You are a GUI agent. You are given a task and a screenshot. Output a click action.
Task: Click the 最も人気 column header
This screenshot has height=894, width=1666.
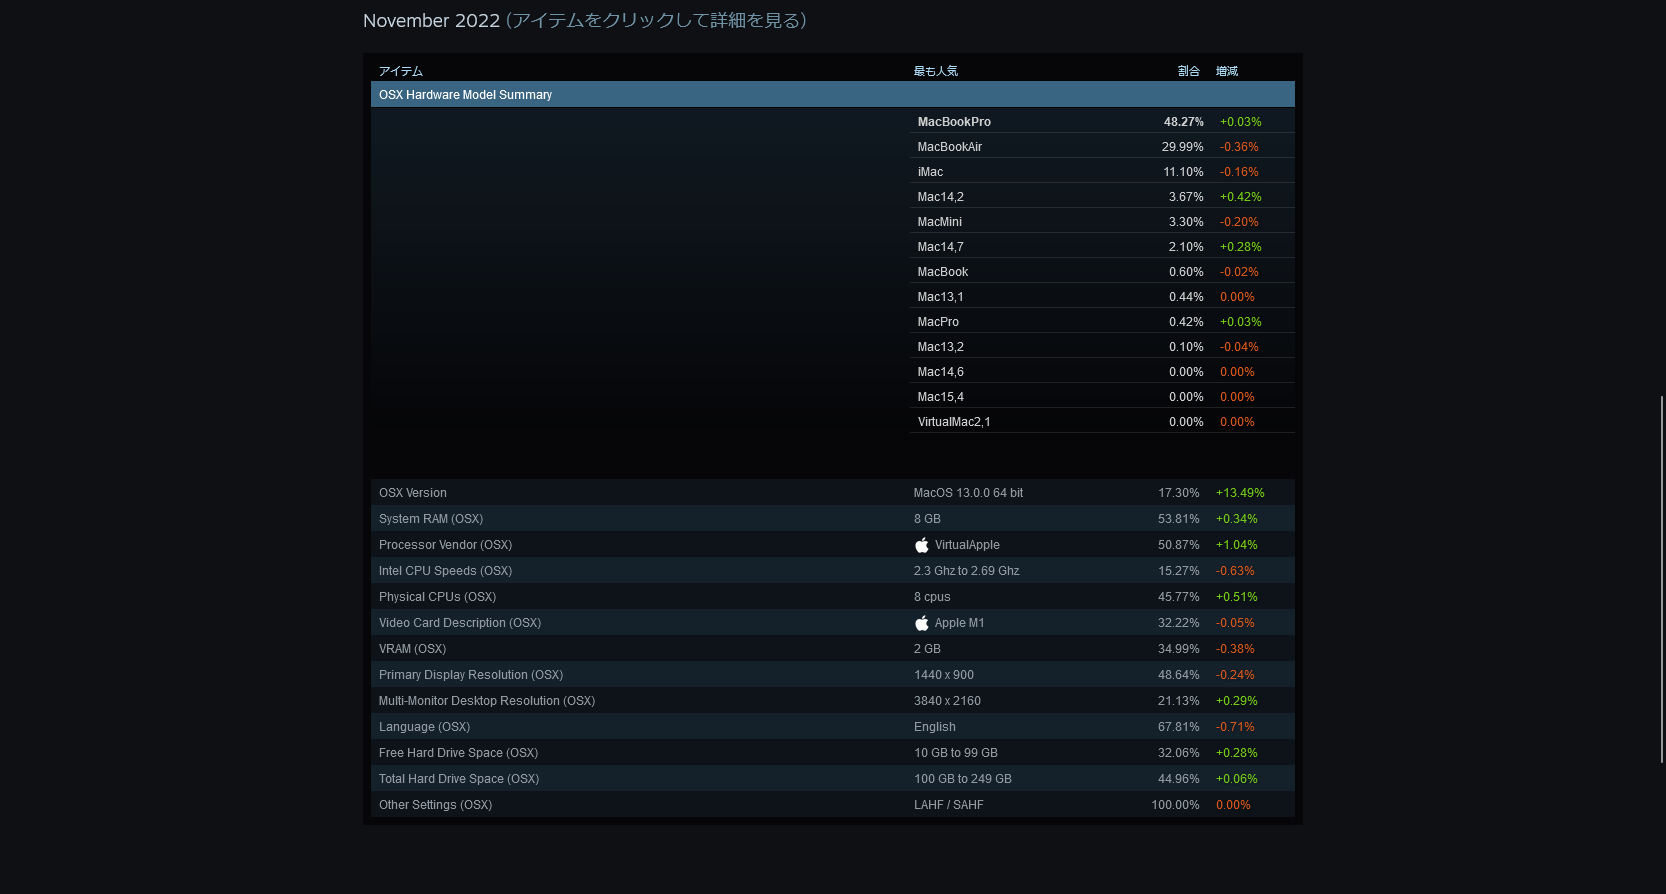(936, 71)
